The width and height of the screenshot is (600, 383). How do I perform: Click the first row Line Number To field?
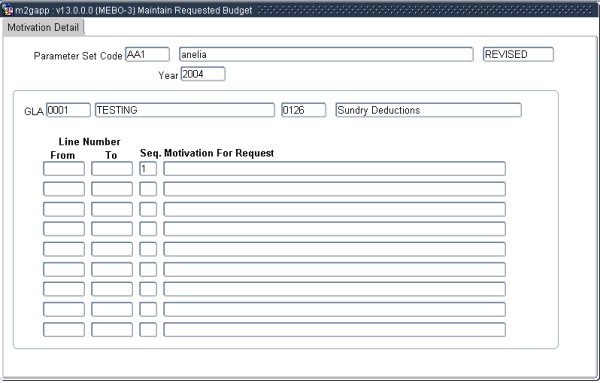[x=112, y=169]
